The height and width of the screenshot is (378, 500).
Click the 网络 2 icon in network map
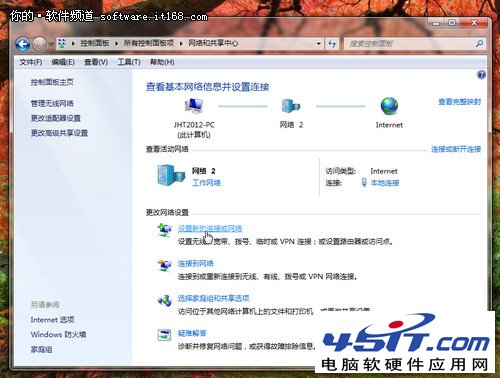(x=291, y=106)
